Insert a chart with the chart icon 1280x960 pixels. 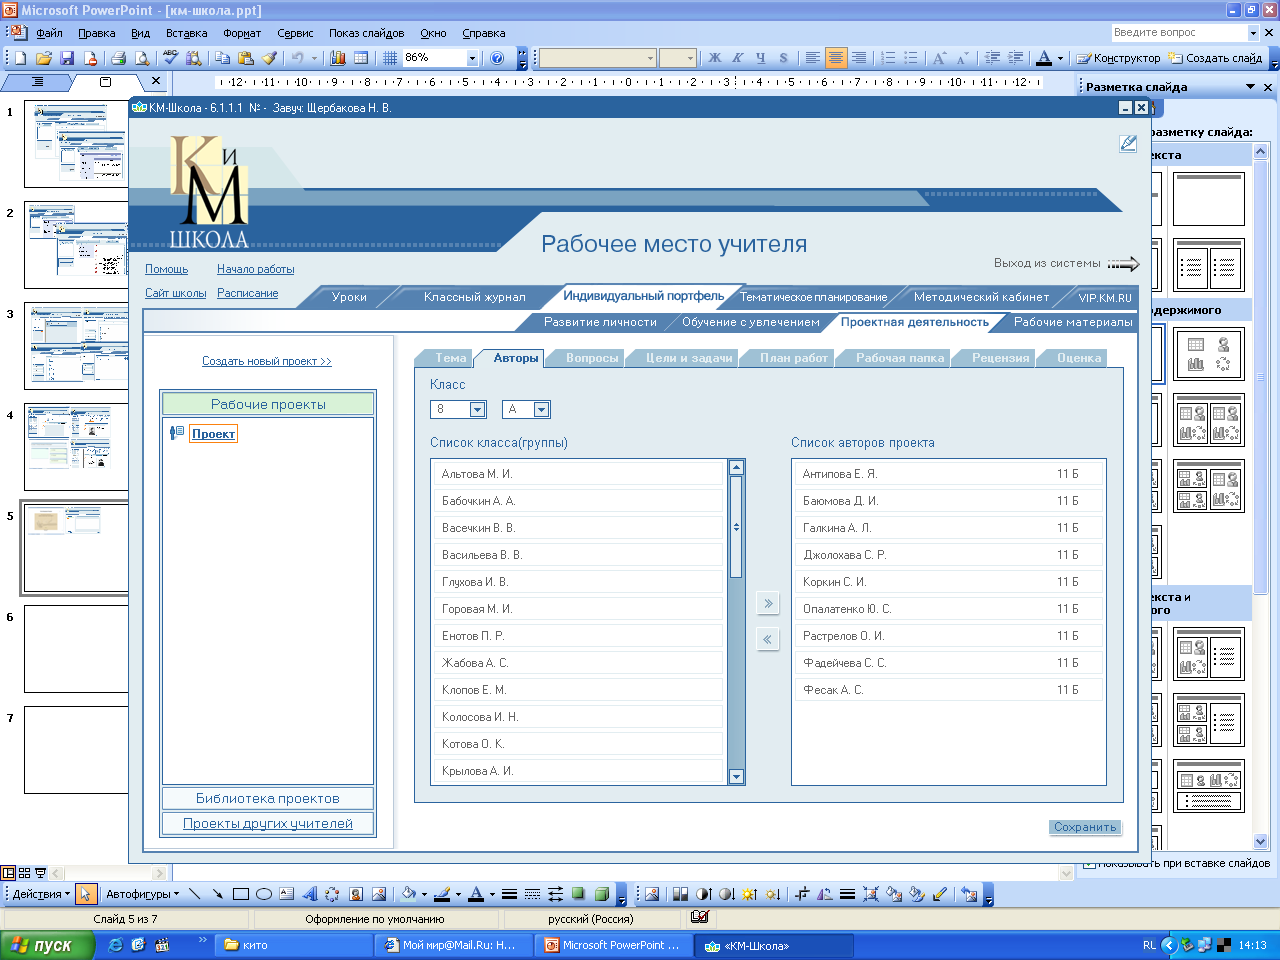[338, 58]
